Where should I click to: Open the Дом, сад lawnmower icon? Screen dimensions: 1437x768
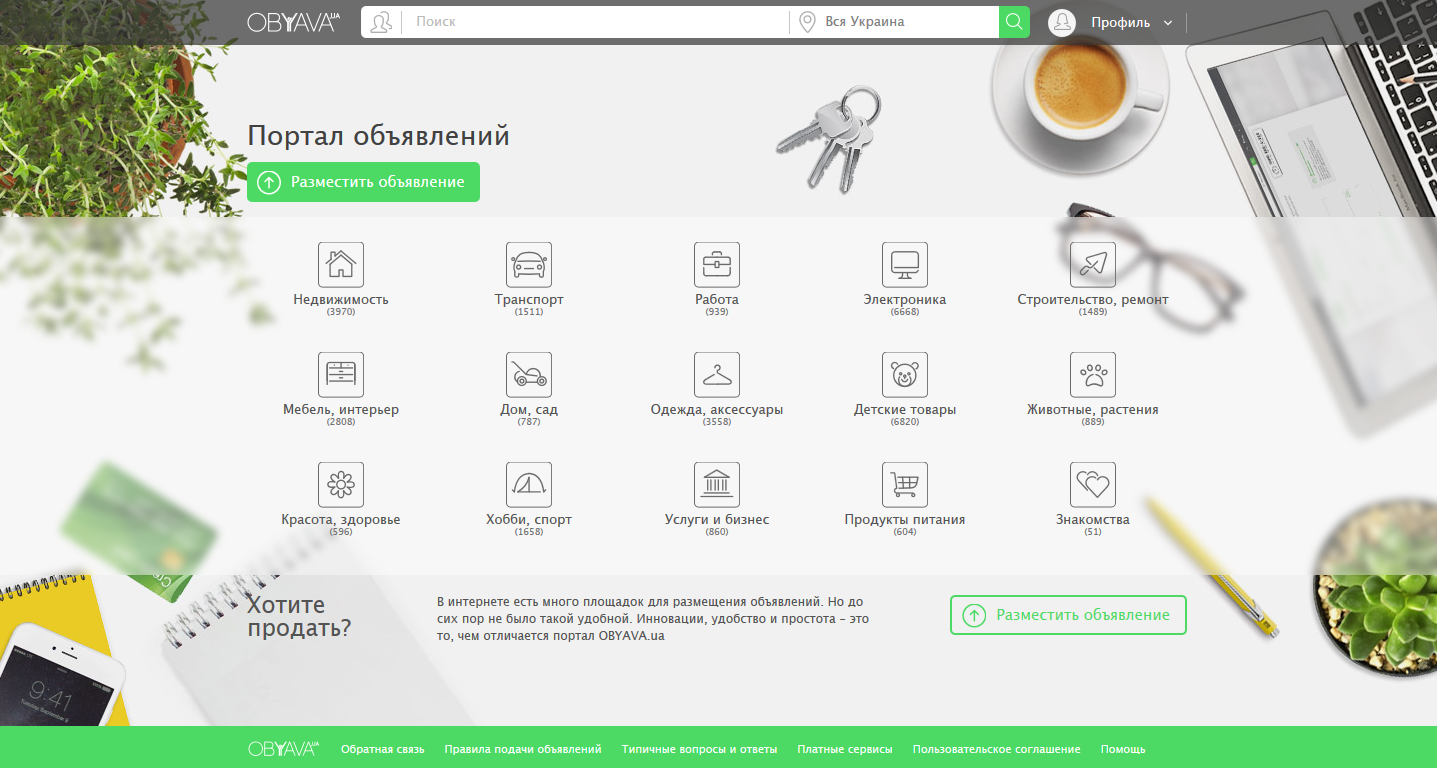529,375
